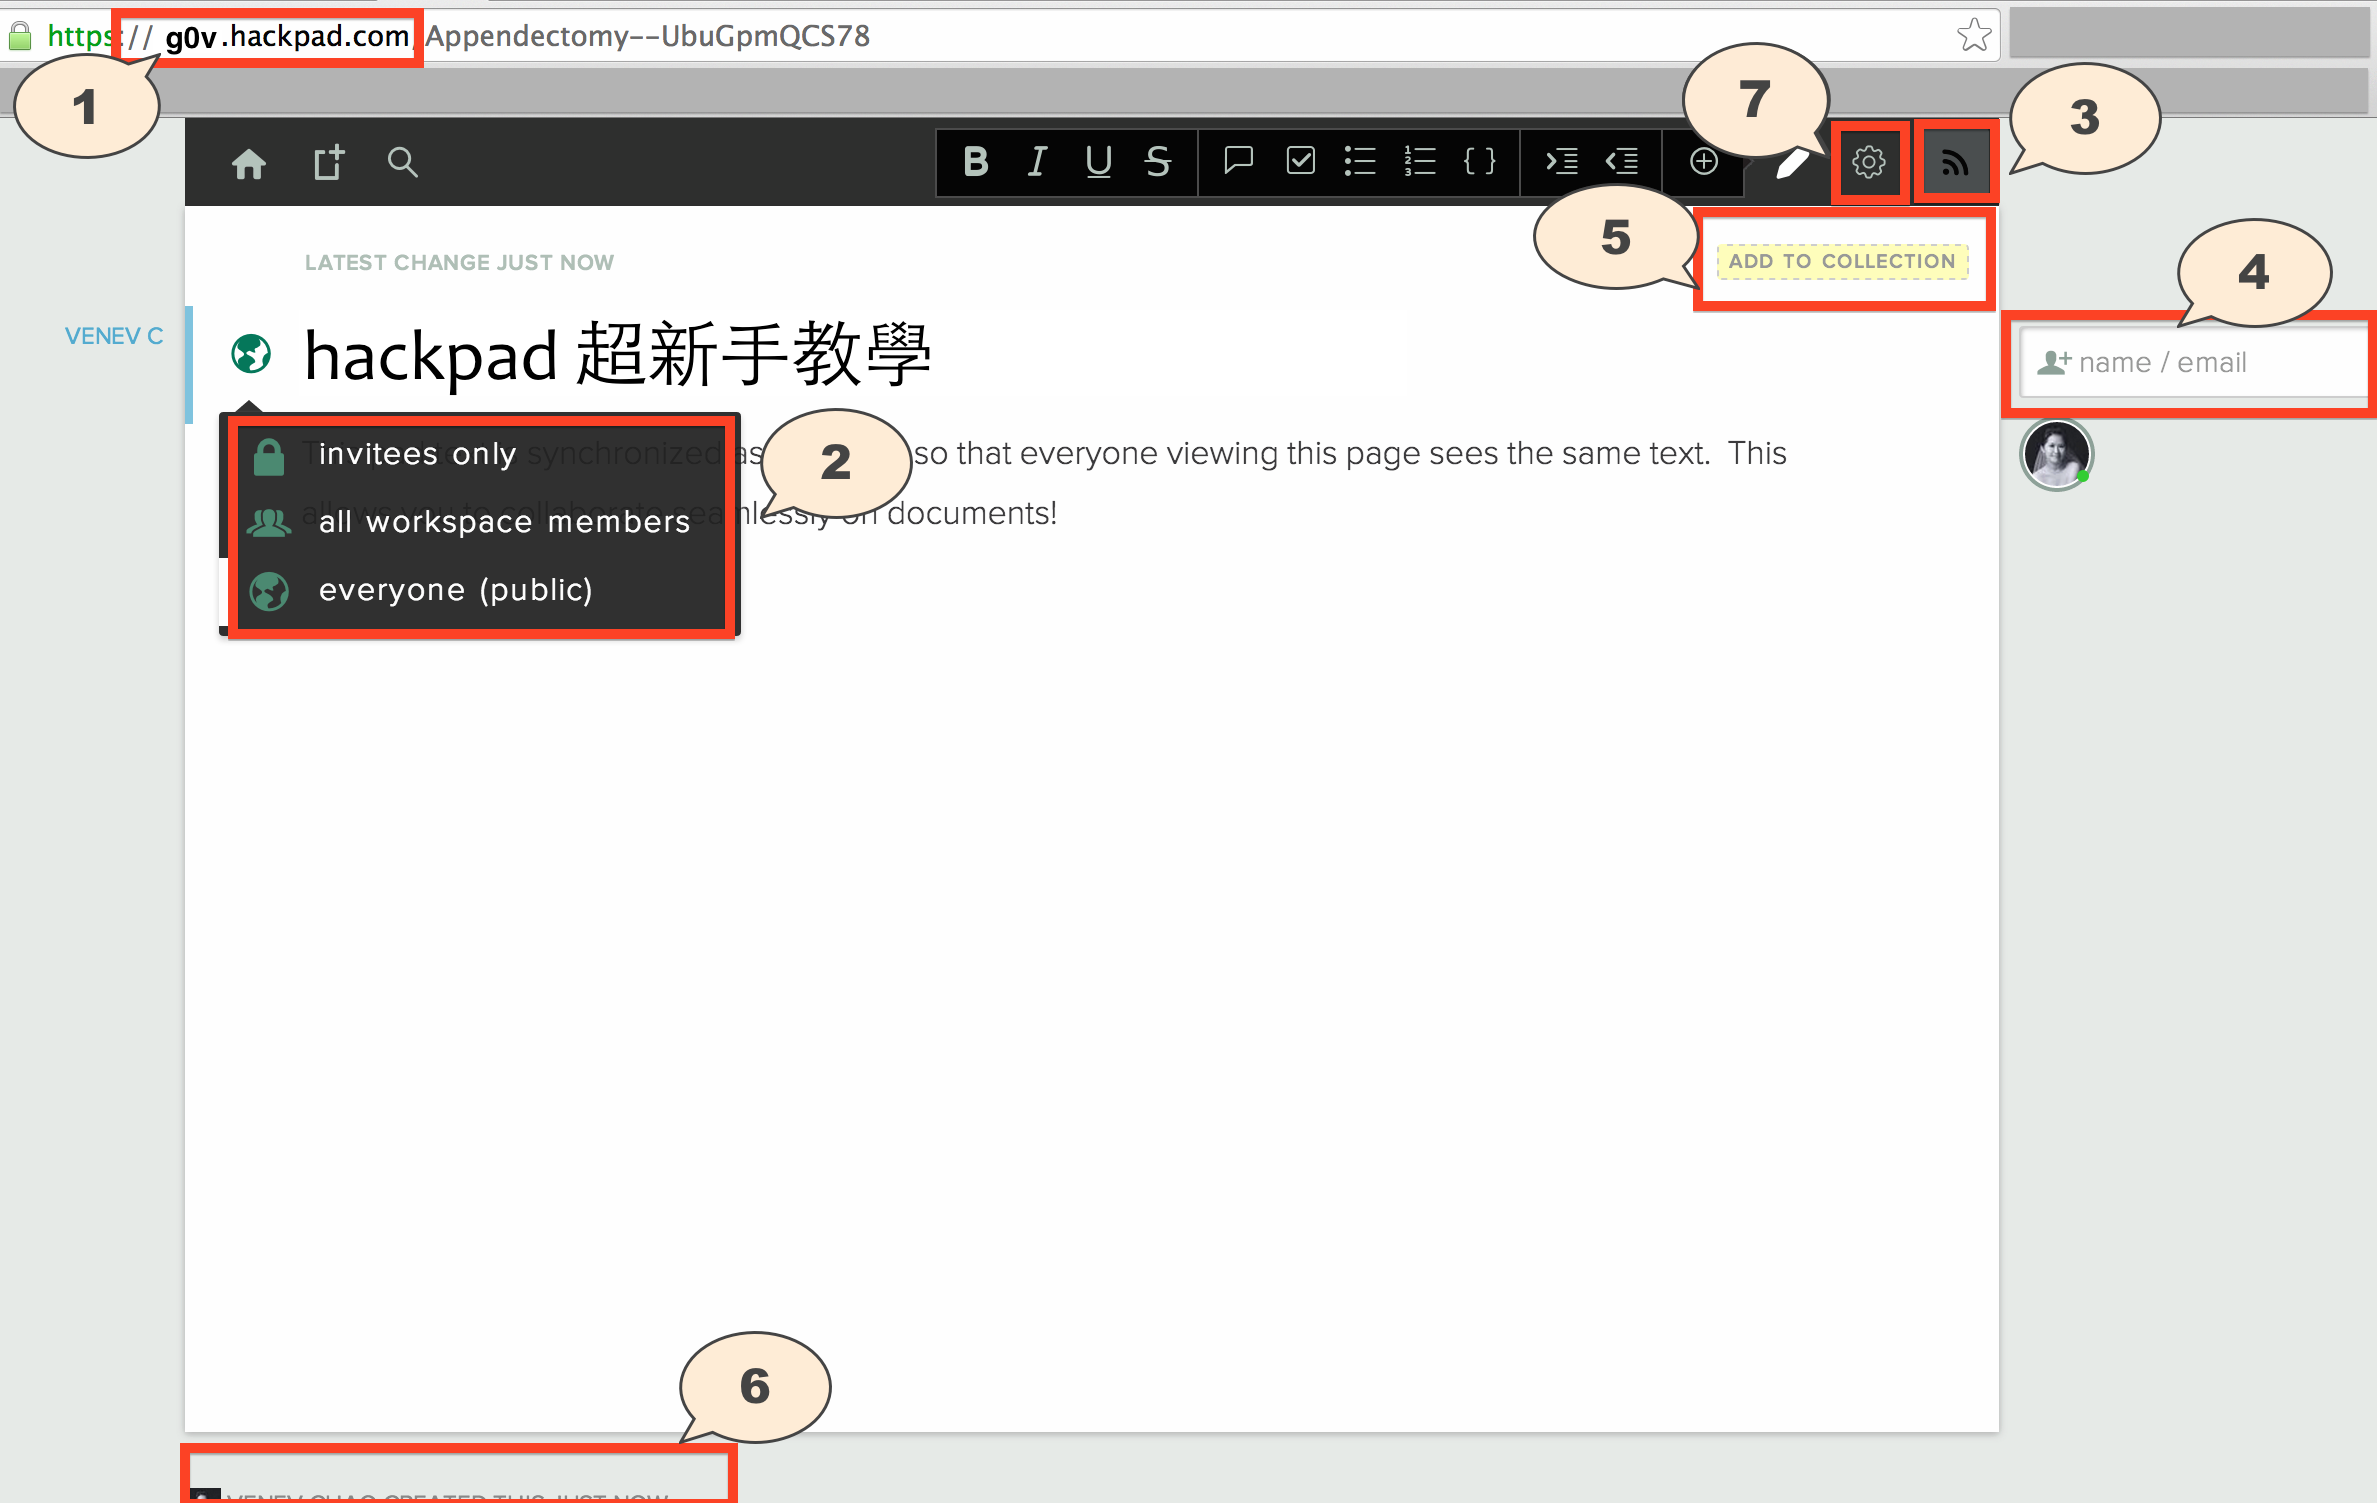Click the Home icon in toolbar

point(249,163)
